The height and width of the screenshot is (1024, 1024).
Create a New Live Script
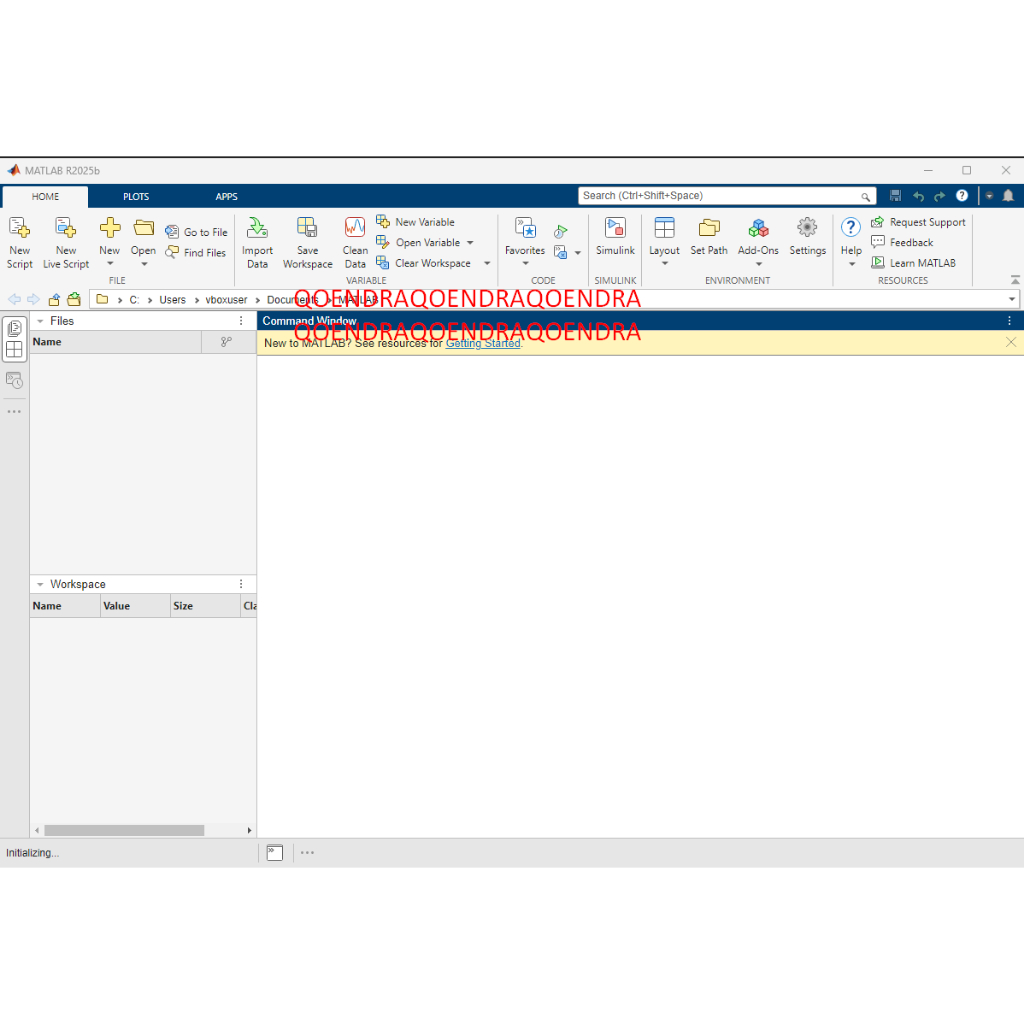66,229
